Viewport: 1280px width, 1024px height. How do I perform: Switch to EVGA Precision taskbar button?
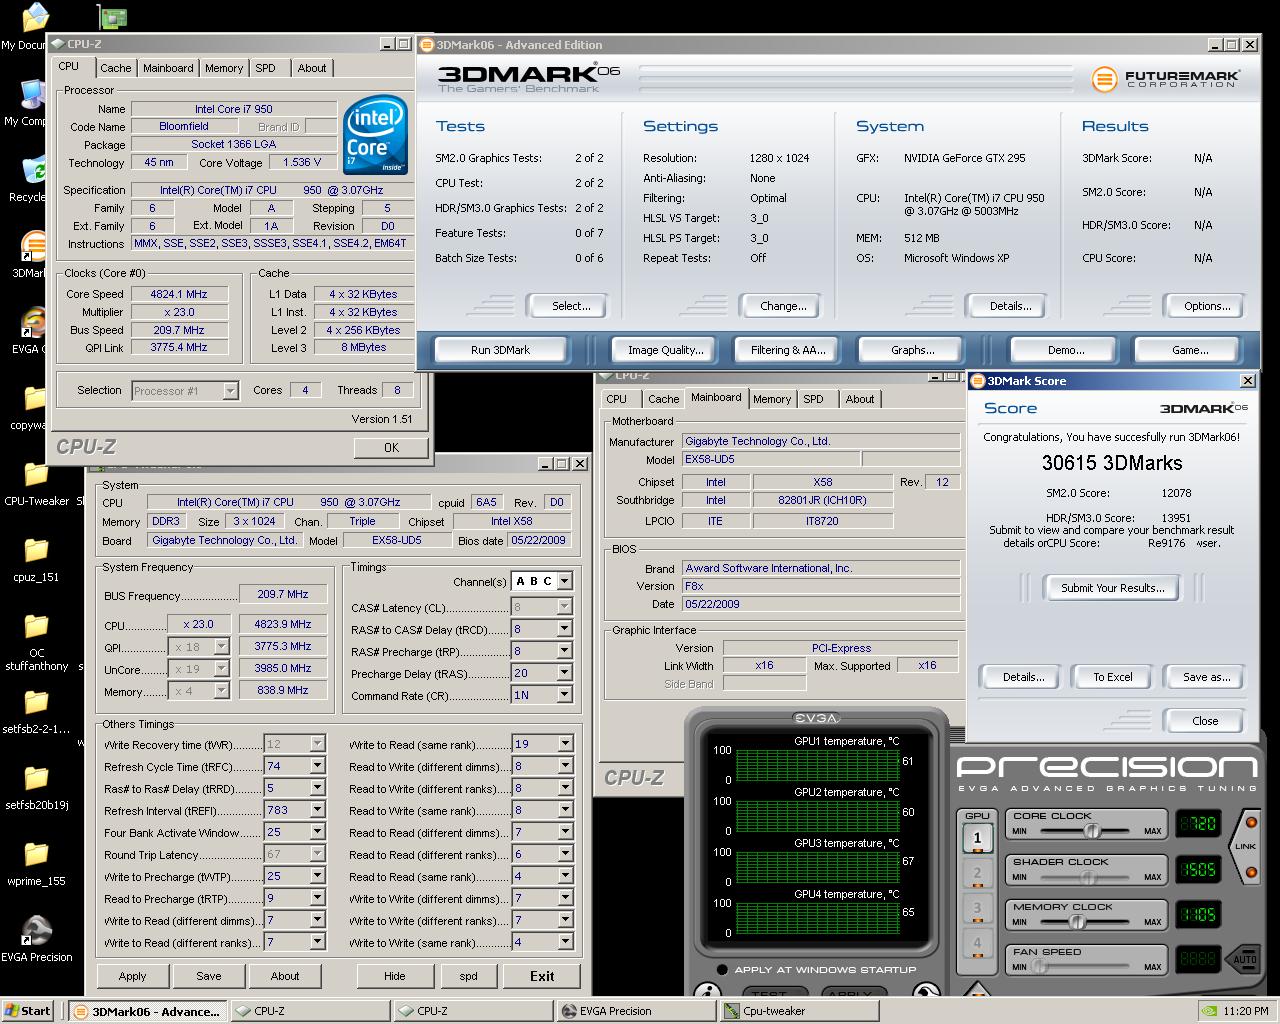pos(636,1011)
